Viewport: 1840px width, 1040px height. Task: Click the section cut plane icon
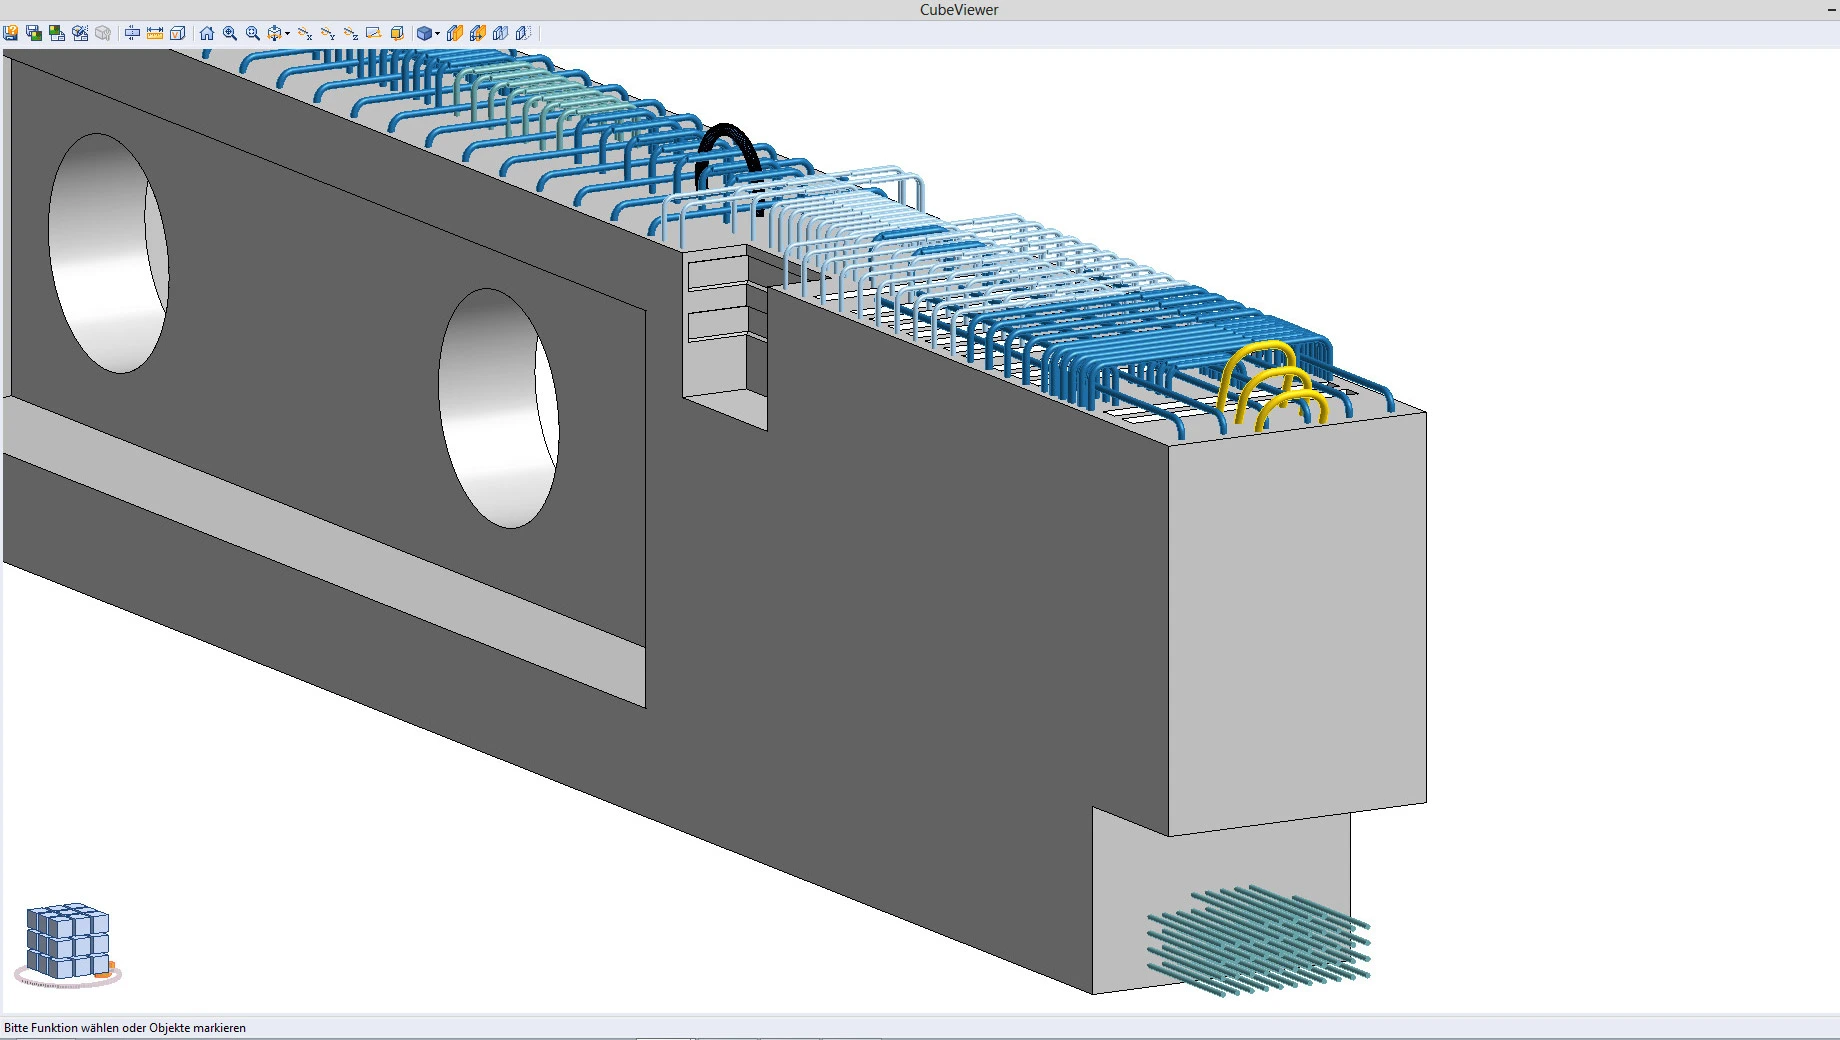pyautogui.click(x=132, y=33)
